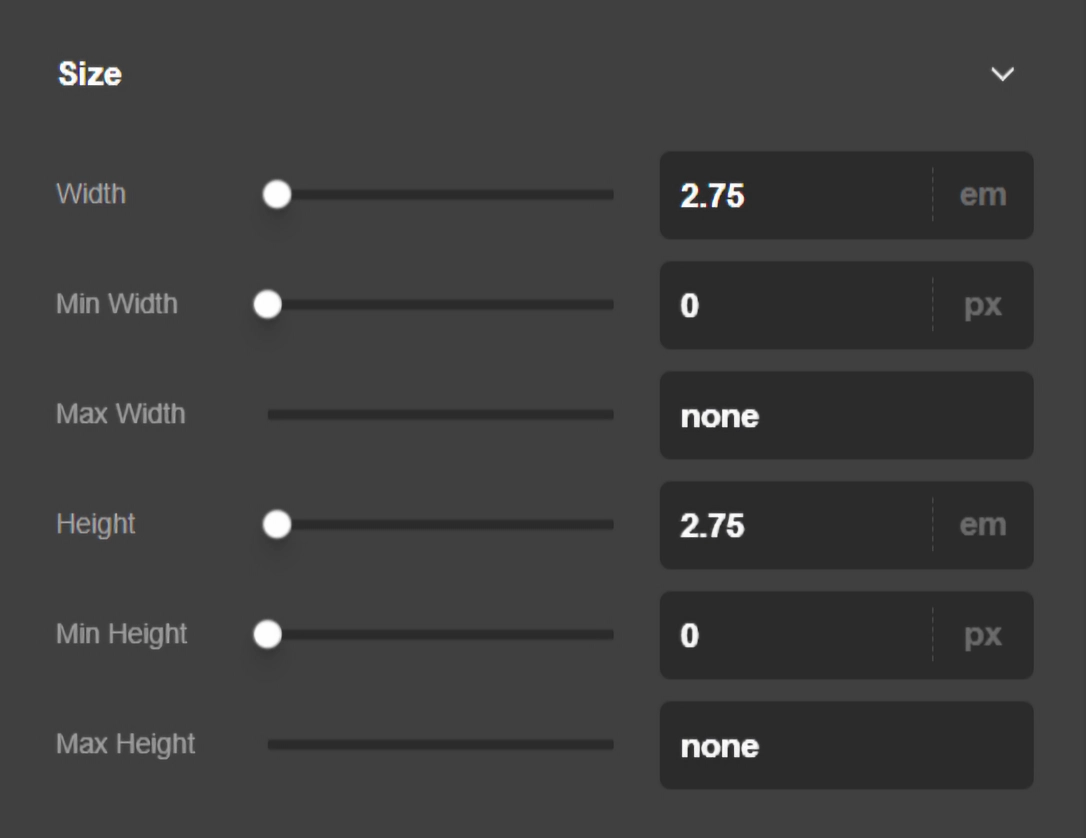This screenshot has height=838, width=1086.
Task: Collapse the Size section chevron
Action: point(1001,75)
